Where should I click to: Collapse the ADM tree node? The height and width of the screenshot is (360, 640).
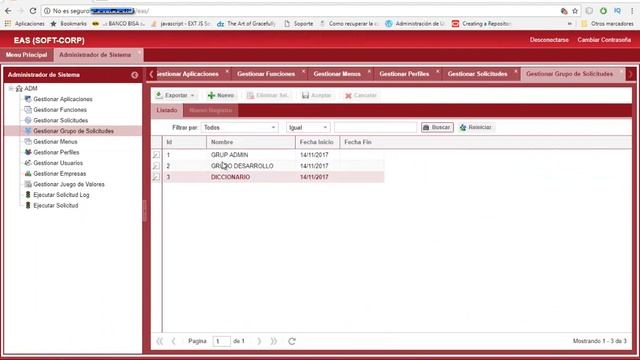coord(11,89)
